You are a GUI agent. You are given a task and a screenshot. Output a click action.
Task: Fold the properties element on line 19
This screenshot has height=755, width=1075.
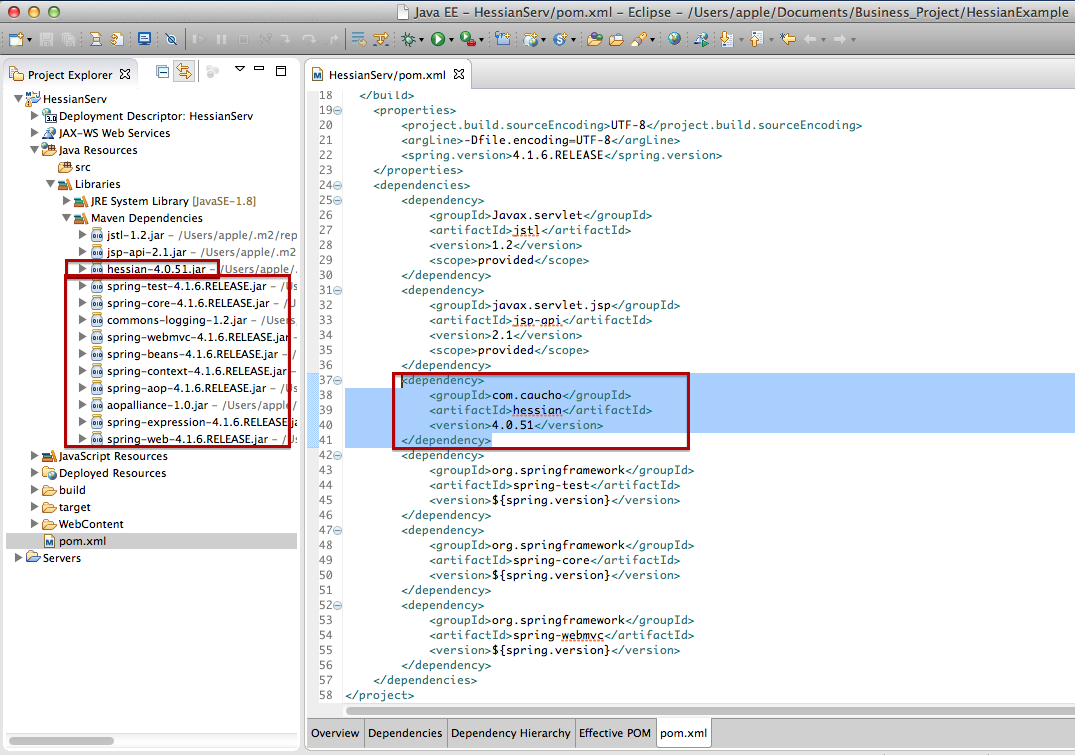(x=338, y=110)
